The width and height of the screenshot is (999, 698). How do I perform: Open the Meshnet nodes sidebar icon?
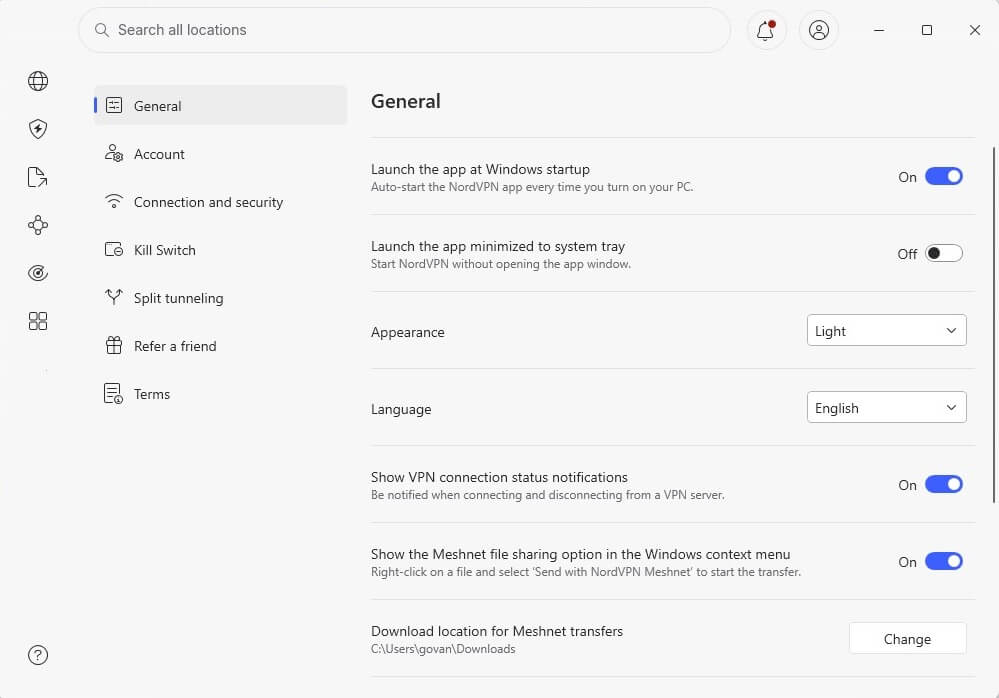(38, 225)
